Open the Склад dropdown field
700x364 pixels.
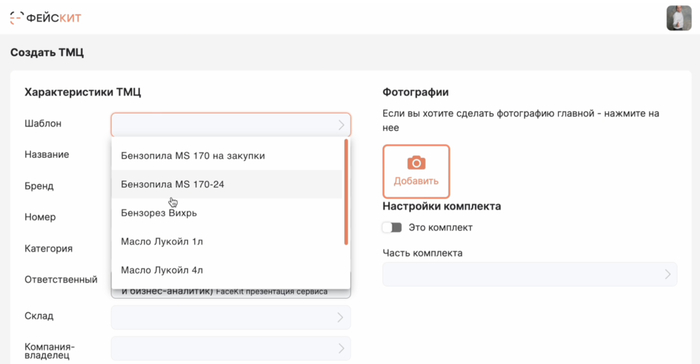pyautogui.click(x=231, y=317)
